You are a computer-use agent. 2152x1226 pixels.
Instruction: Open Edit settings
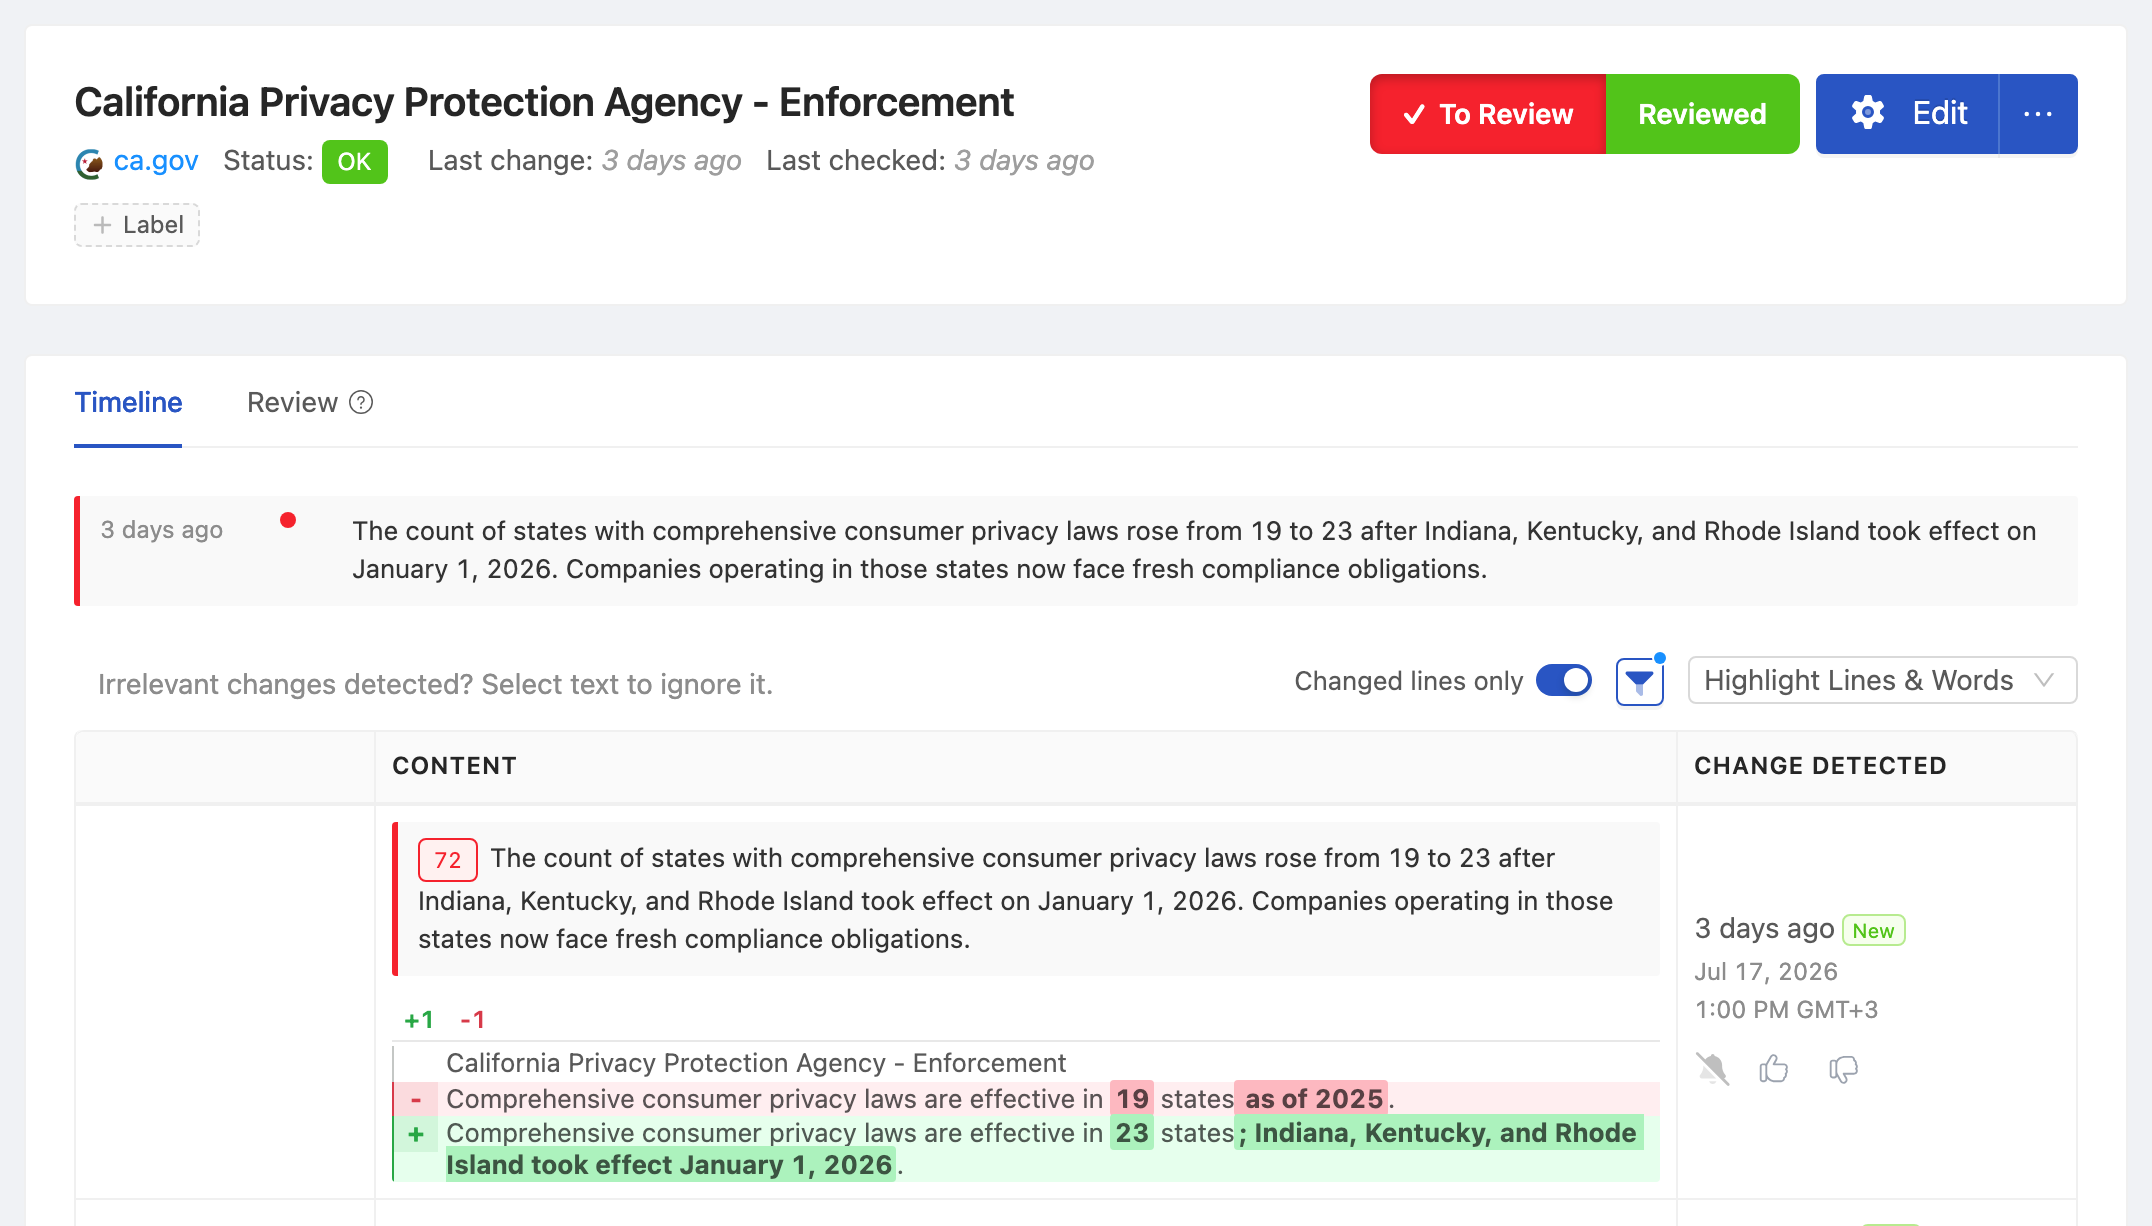(1907, 114)
